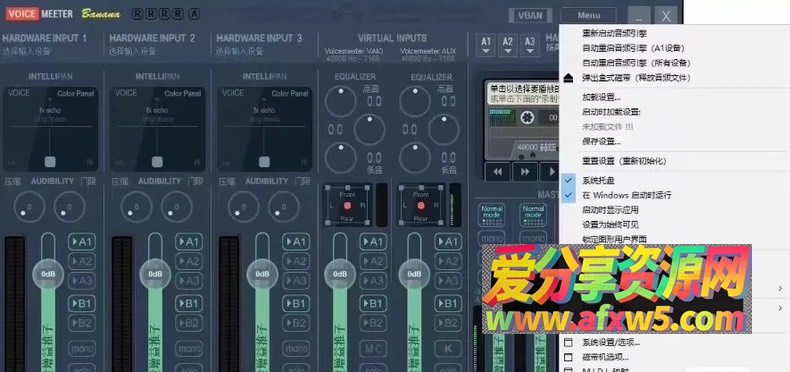Click the Voicemeeter AUX Front/Rear pan box
790x372 pixels.
[x=421, y=205]
